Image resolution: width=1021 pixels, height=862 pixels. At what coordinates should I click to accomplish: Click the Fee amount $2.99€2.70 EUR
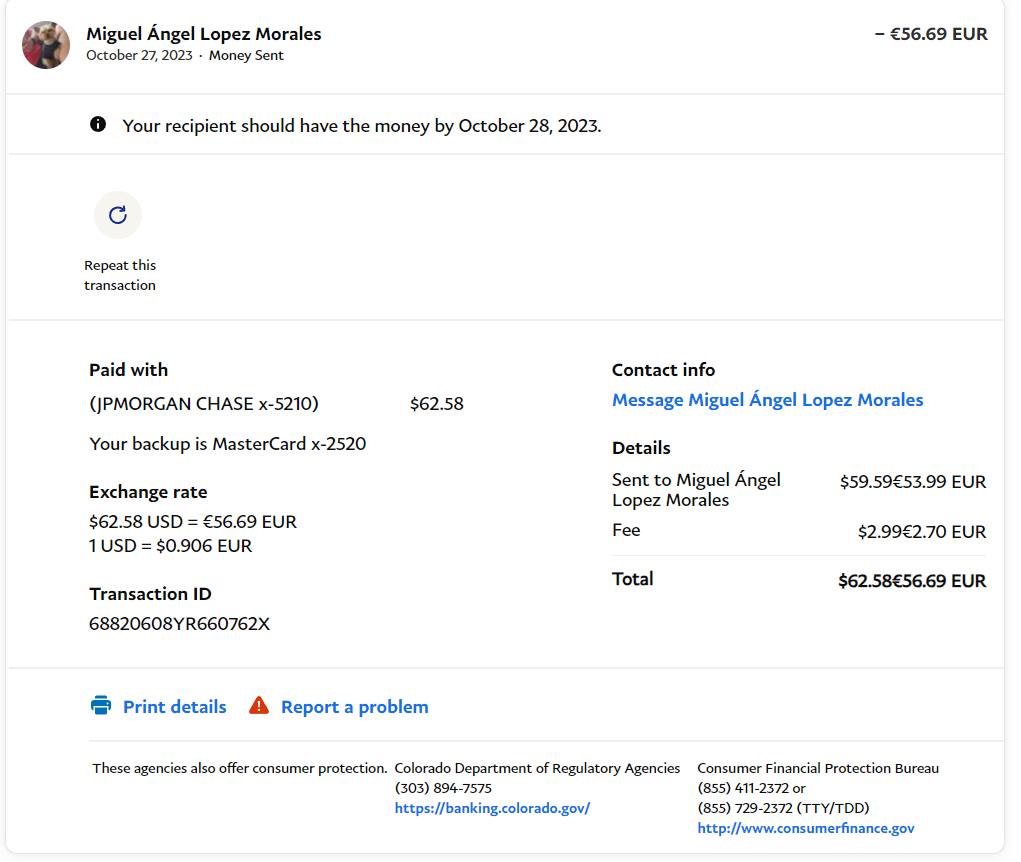coord(921,532)
